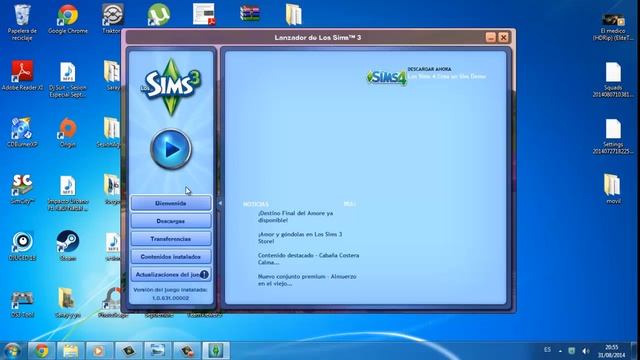
Task: Click the Los Sims 3 logo
Action: [171, 87]
